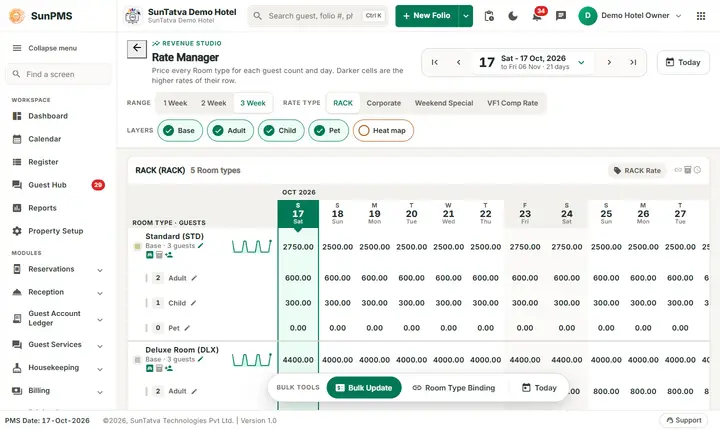Viewport: 720px width, 430px height.
Task: Edit Standard Child row pencil icon
Action: point(193,303)
